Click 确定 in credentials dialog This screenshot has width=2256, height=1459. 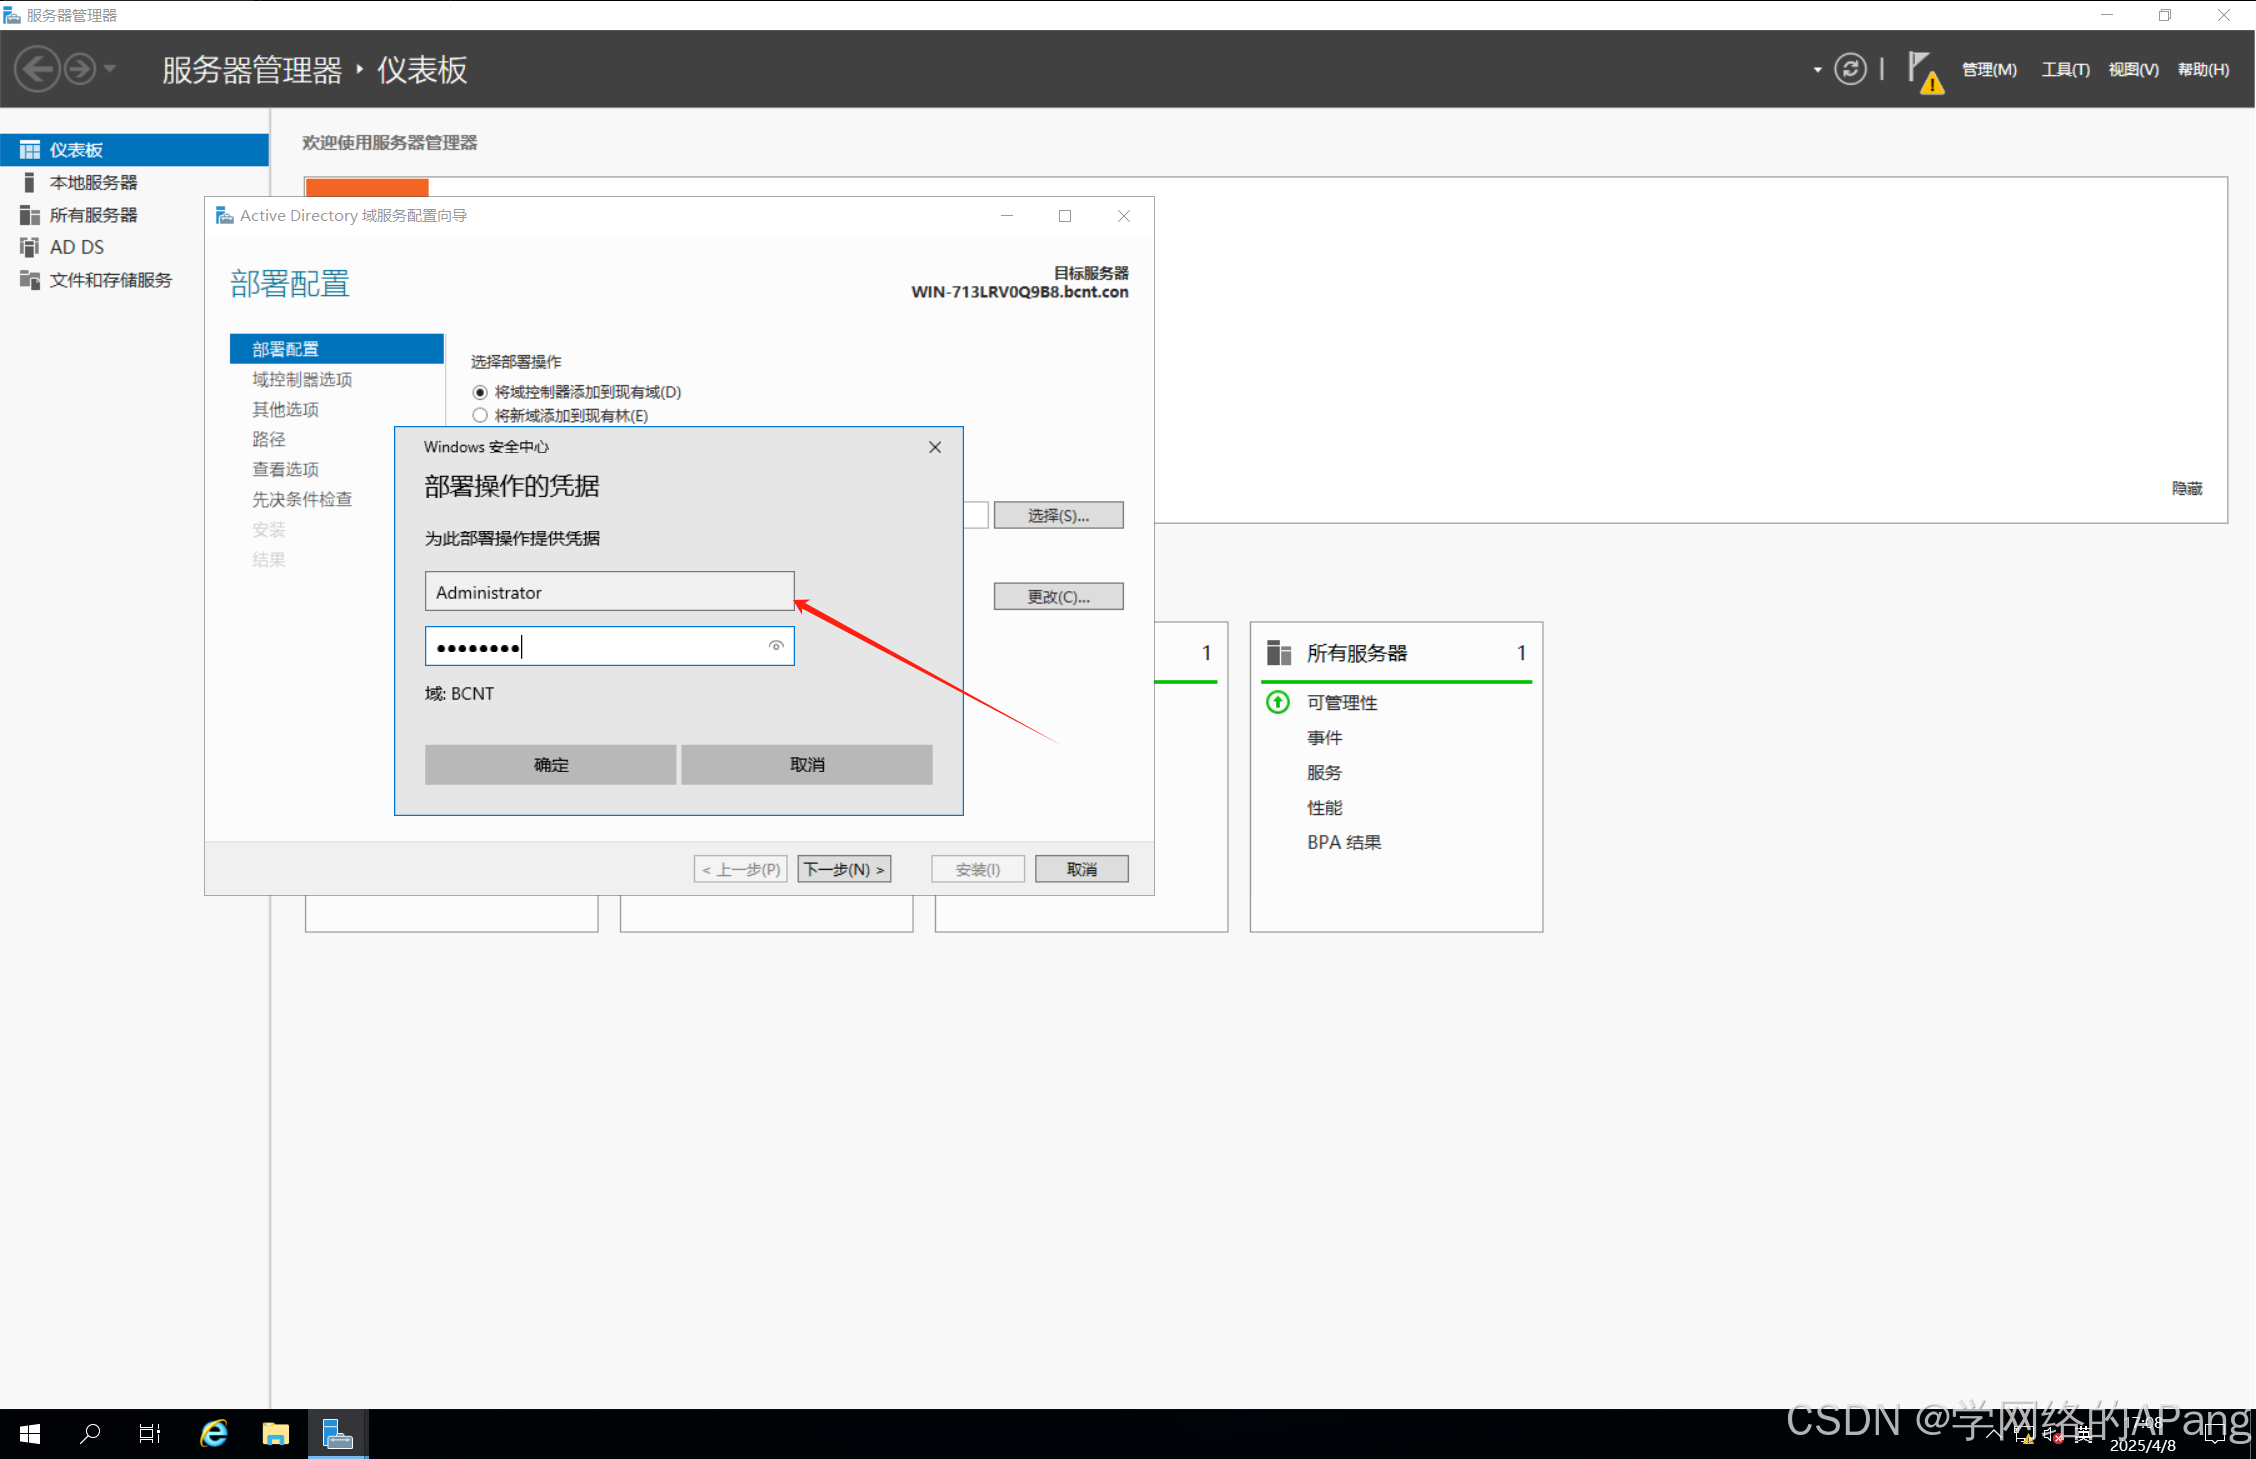tap(550, 764)
